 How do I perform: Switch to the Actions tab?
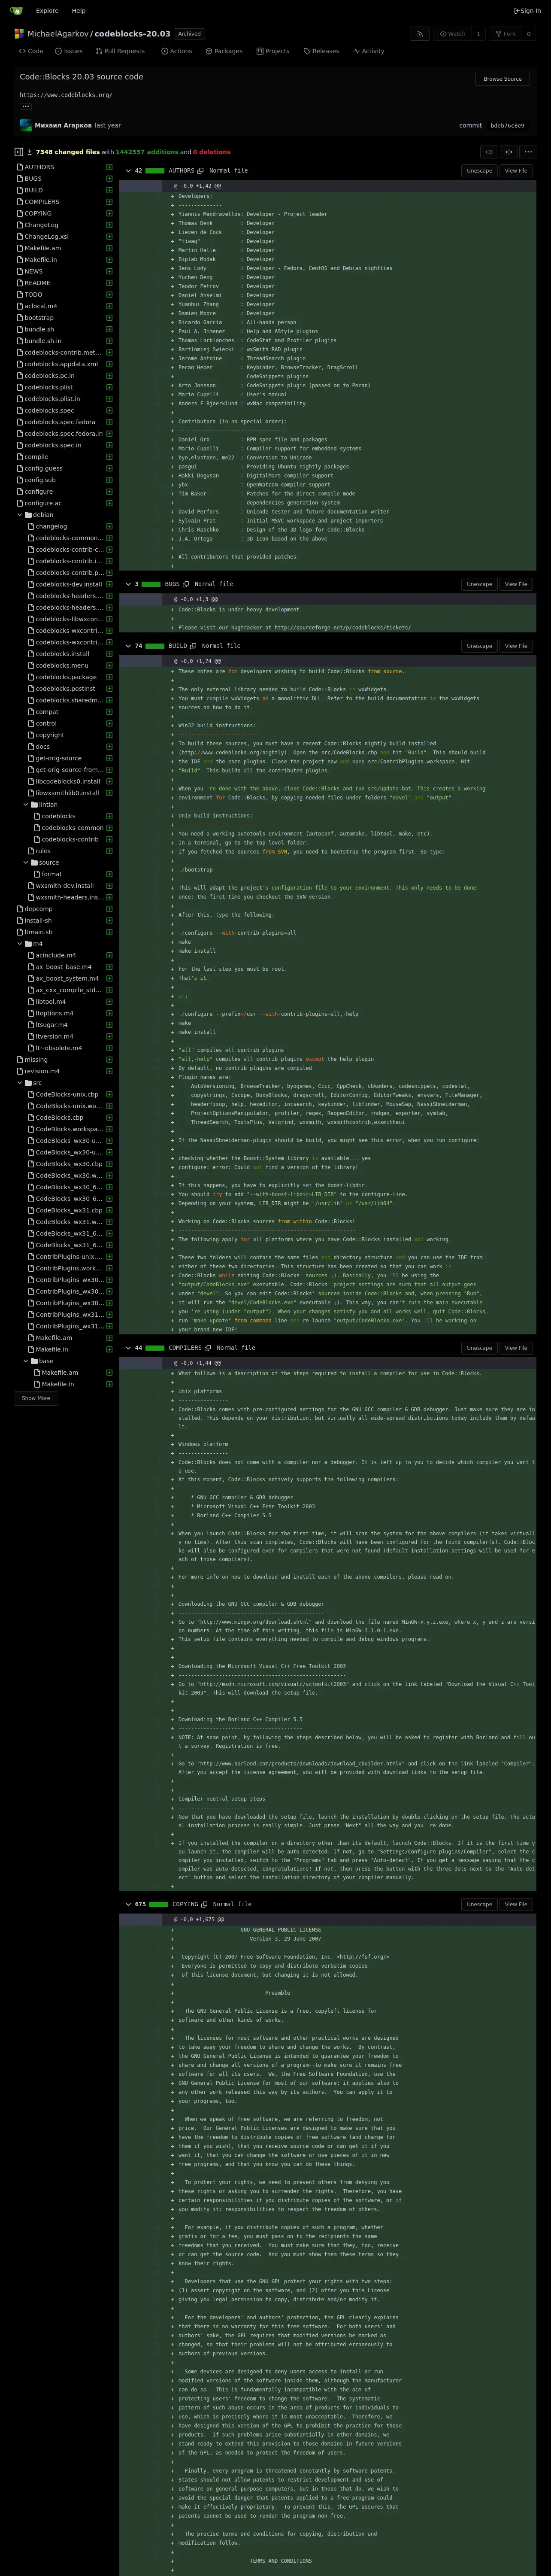coord(176,51)
